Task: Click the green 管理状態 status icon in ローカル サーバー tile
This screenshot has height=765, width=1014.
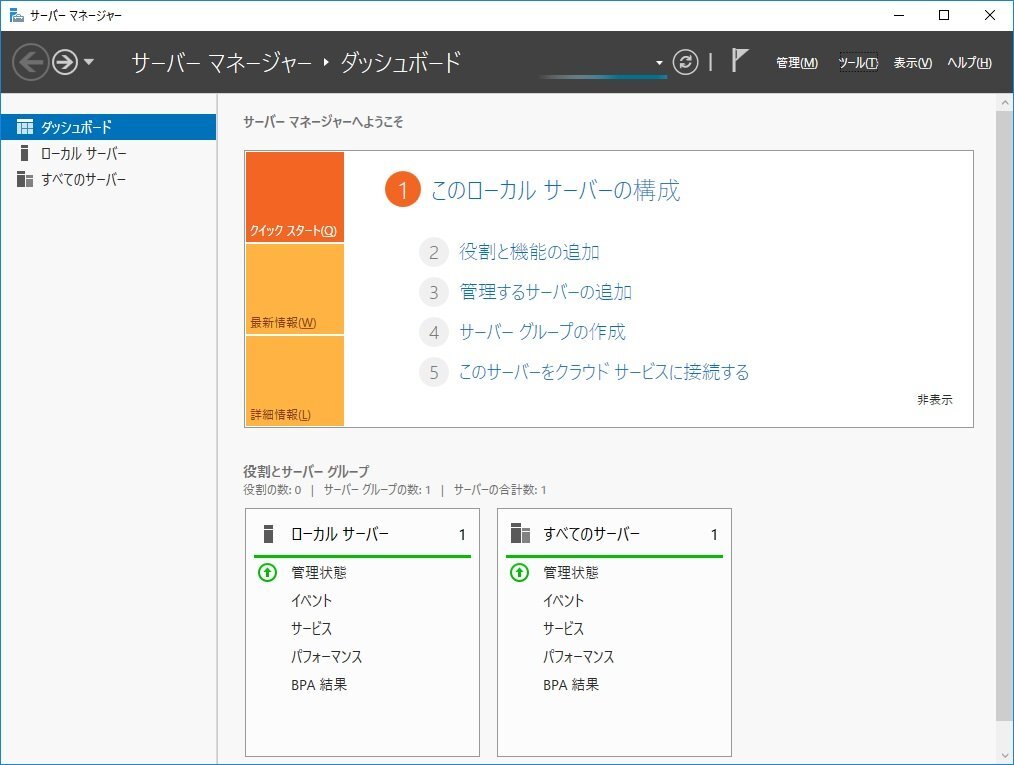Action: (267, 573)
